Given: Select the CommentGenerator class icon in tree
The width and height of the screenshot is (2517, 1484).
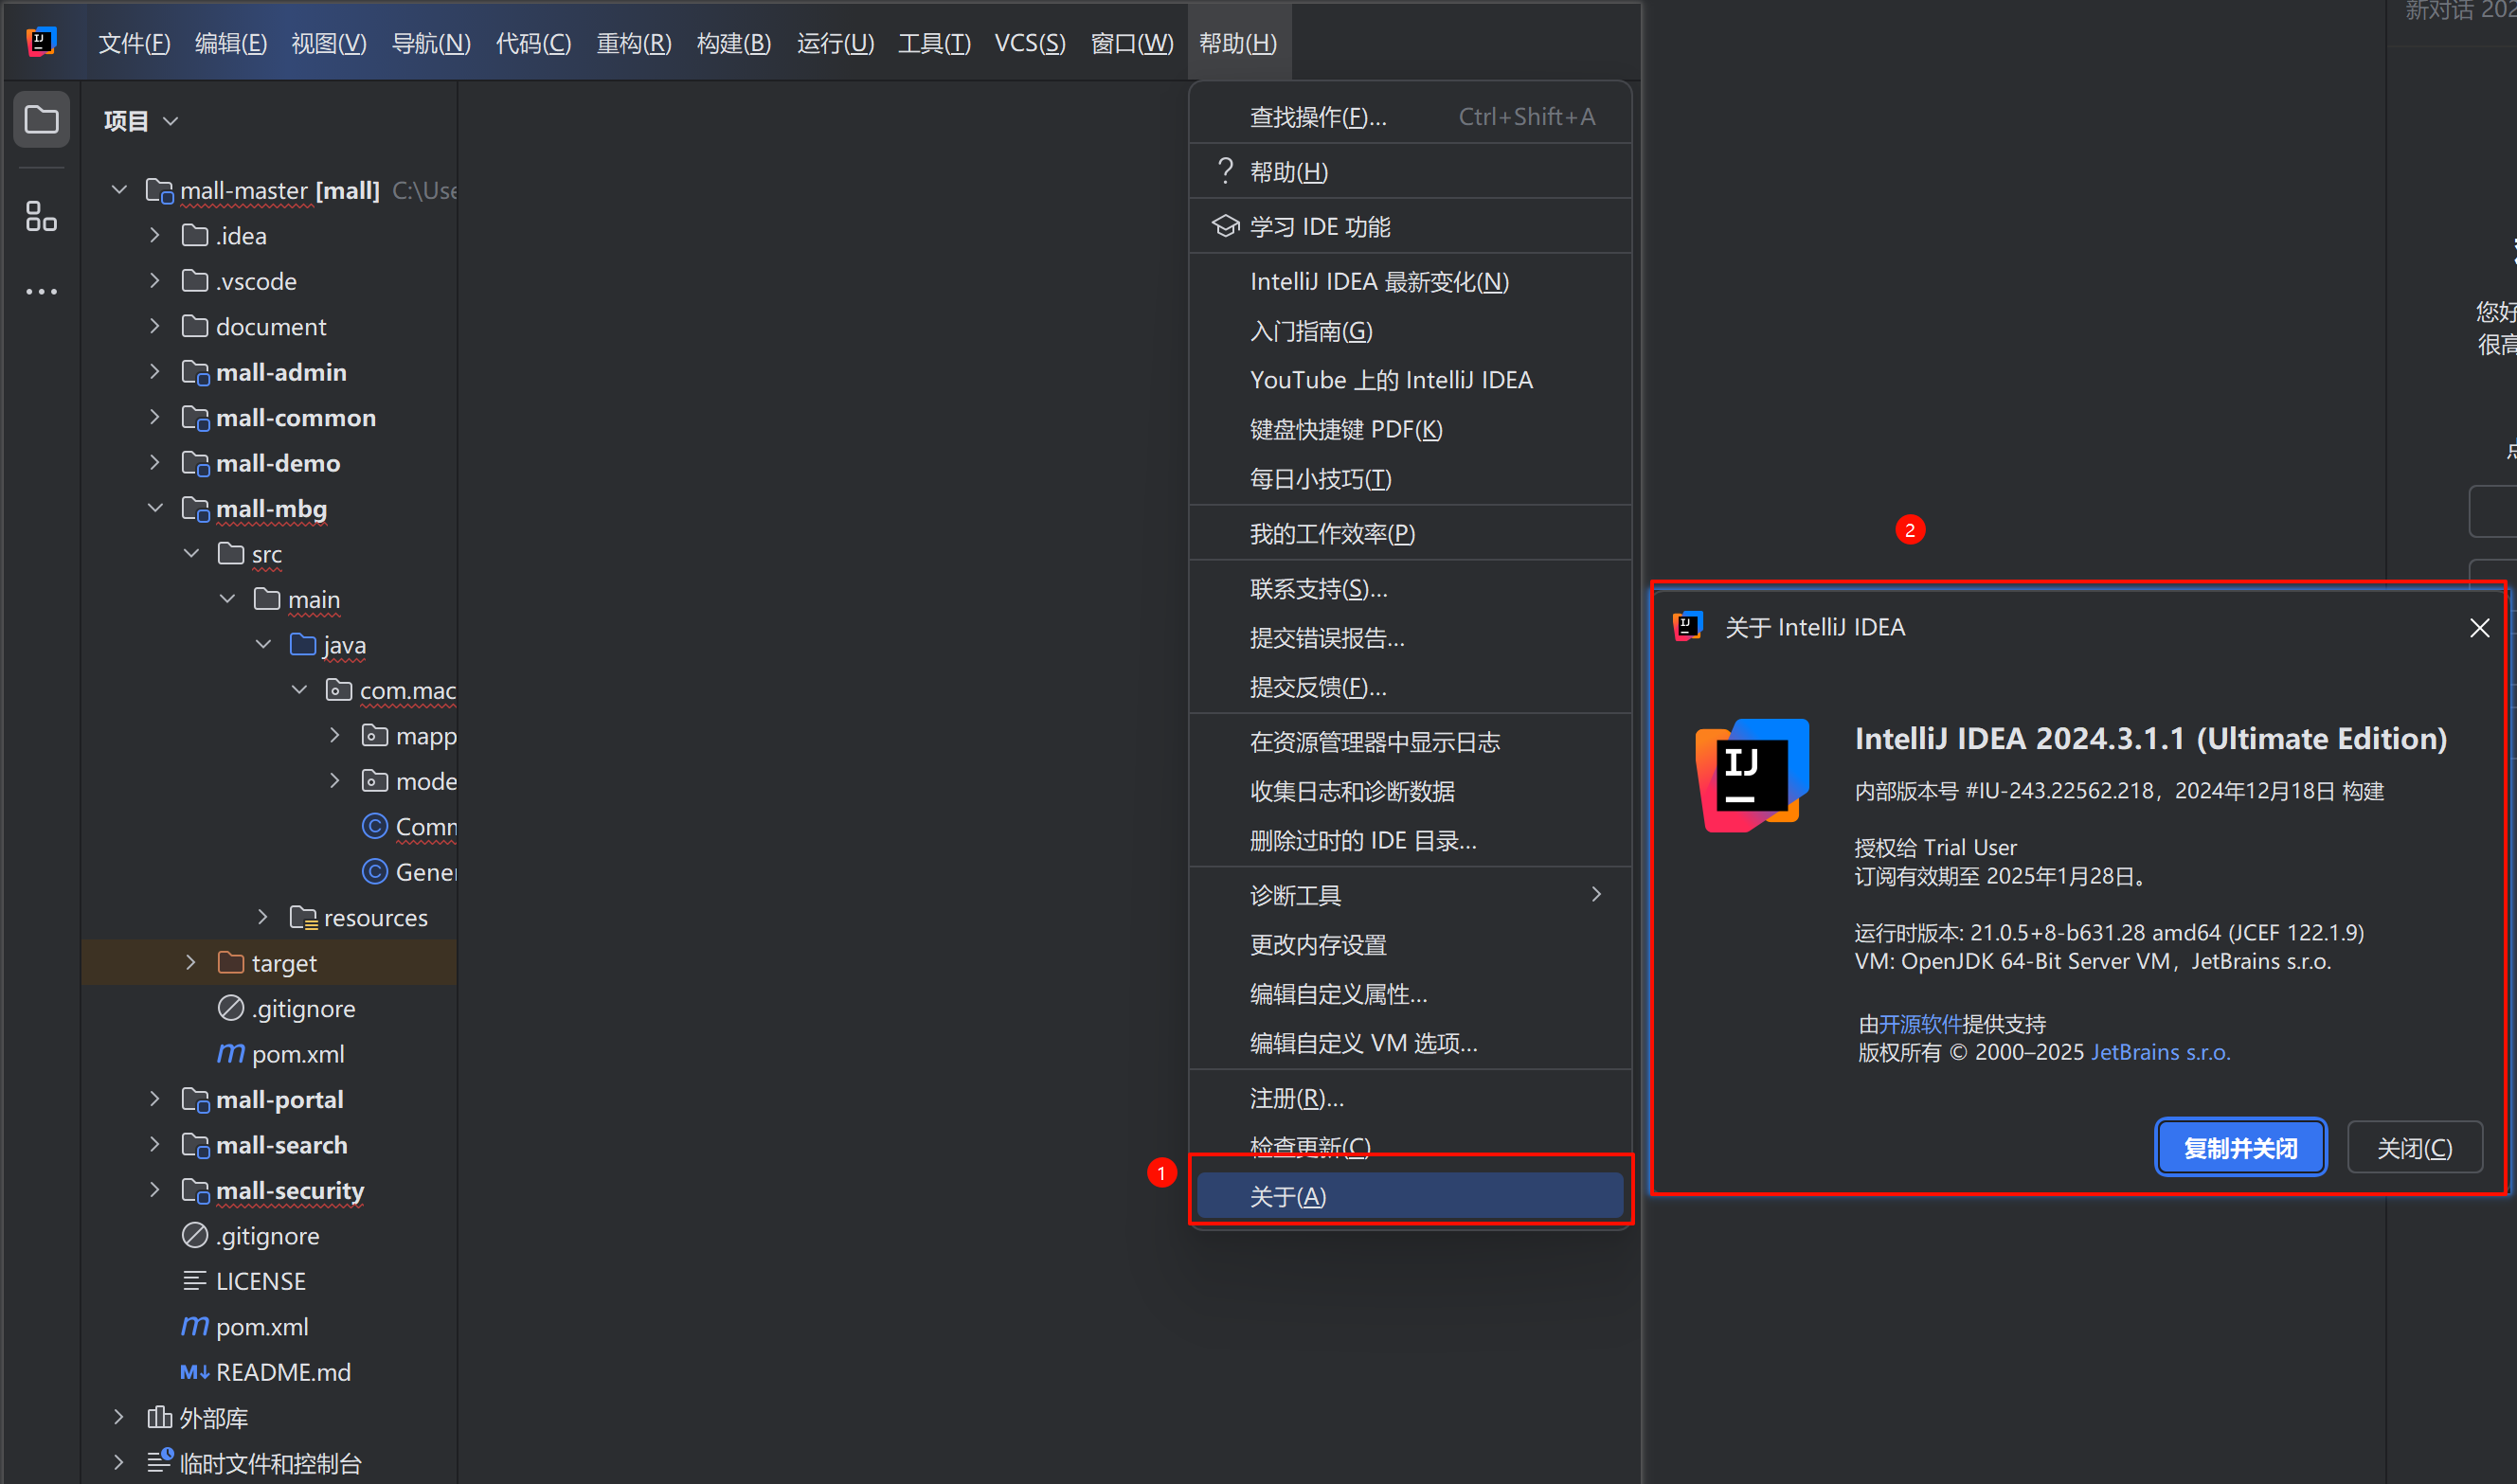Looking at the screenshot, I should [375, 826].
